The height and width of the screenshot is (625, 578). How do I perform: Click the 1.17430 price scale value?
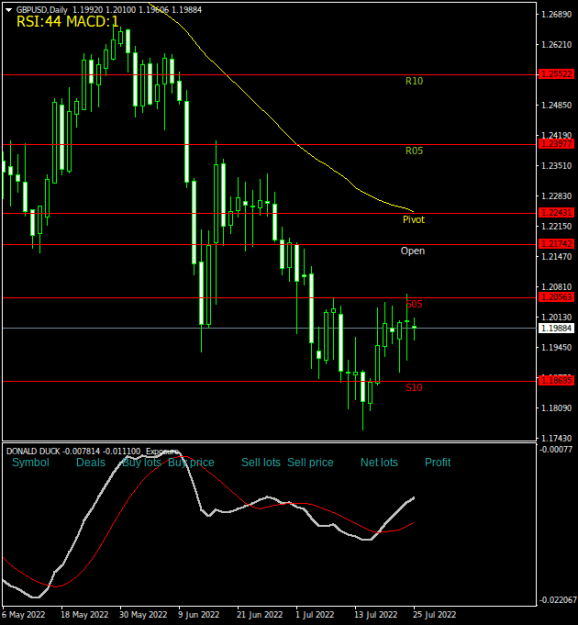(x=556, y=438)
